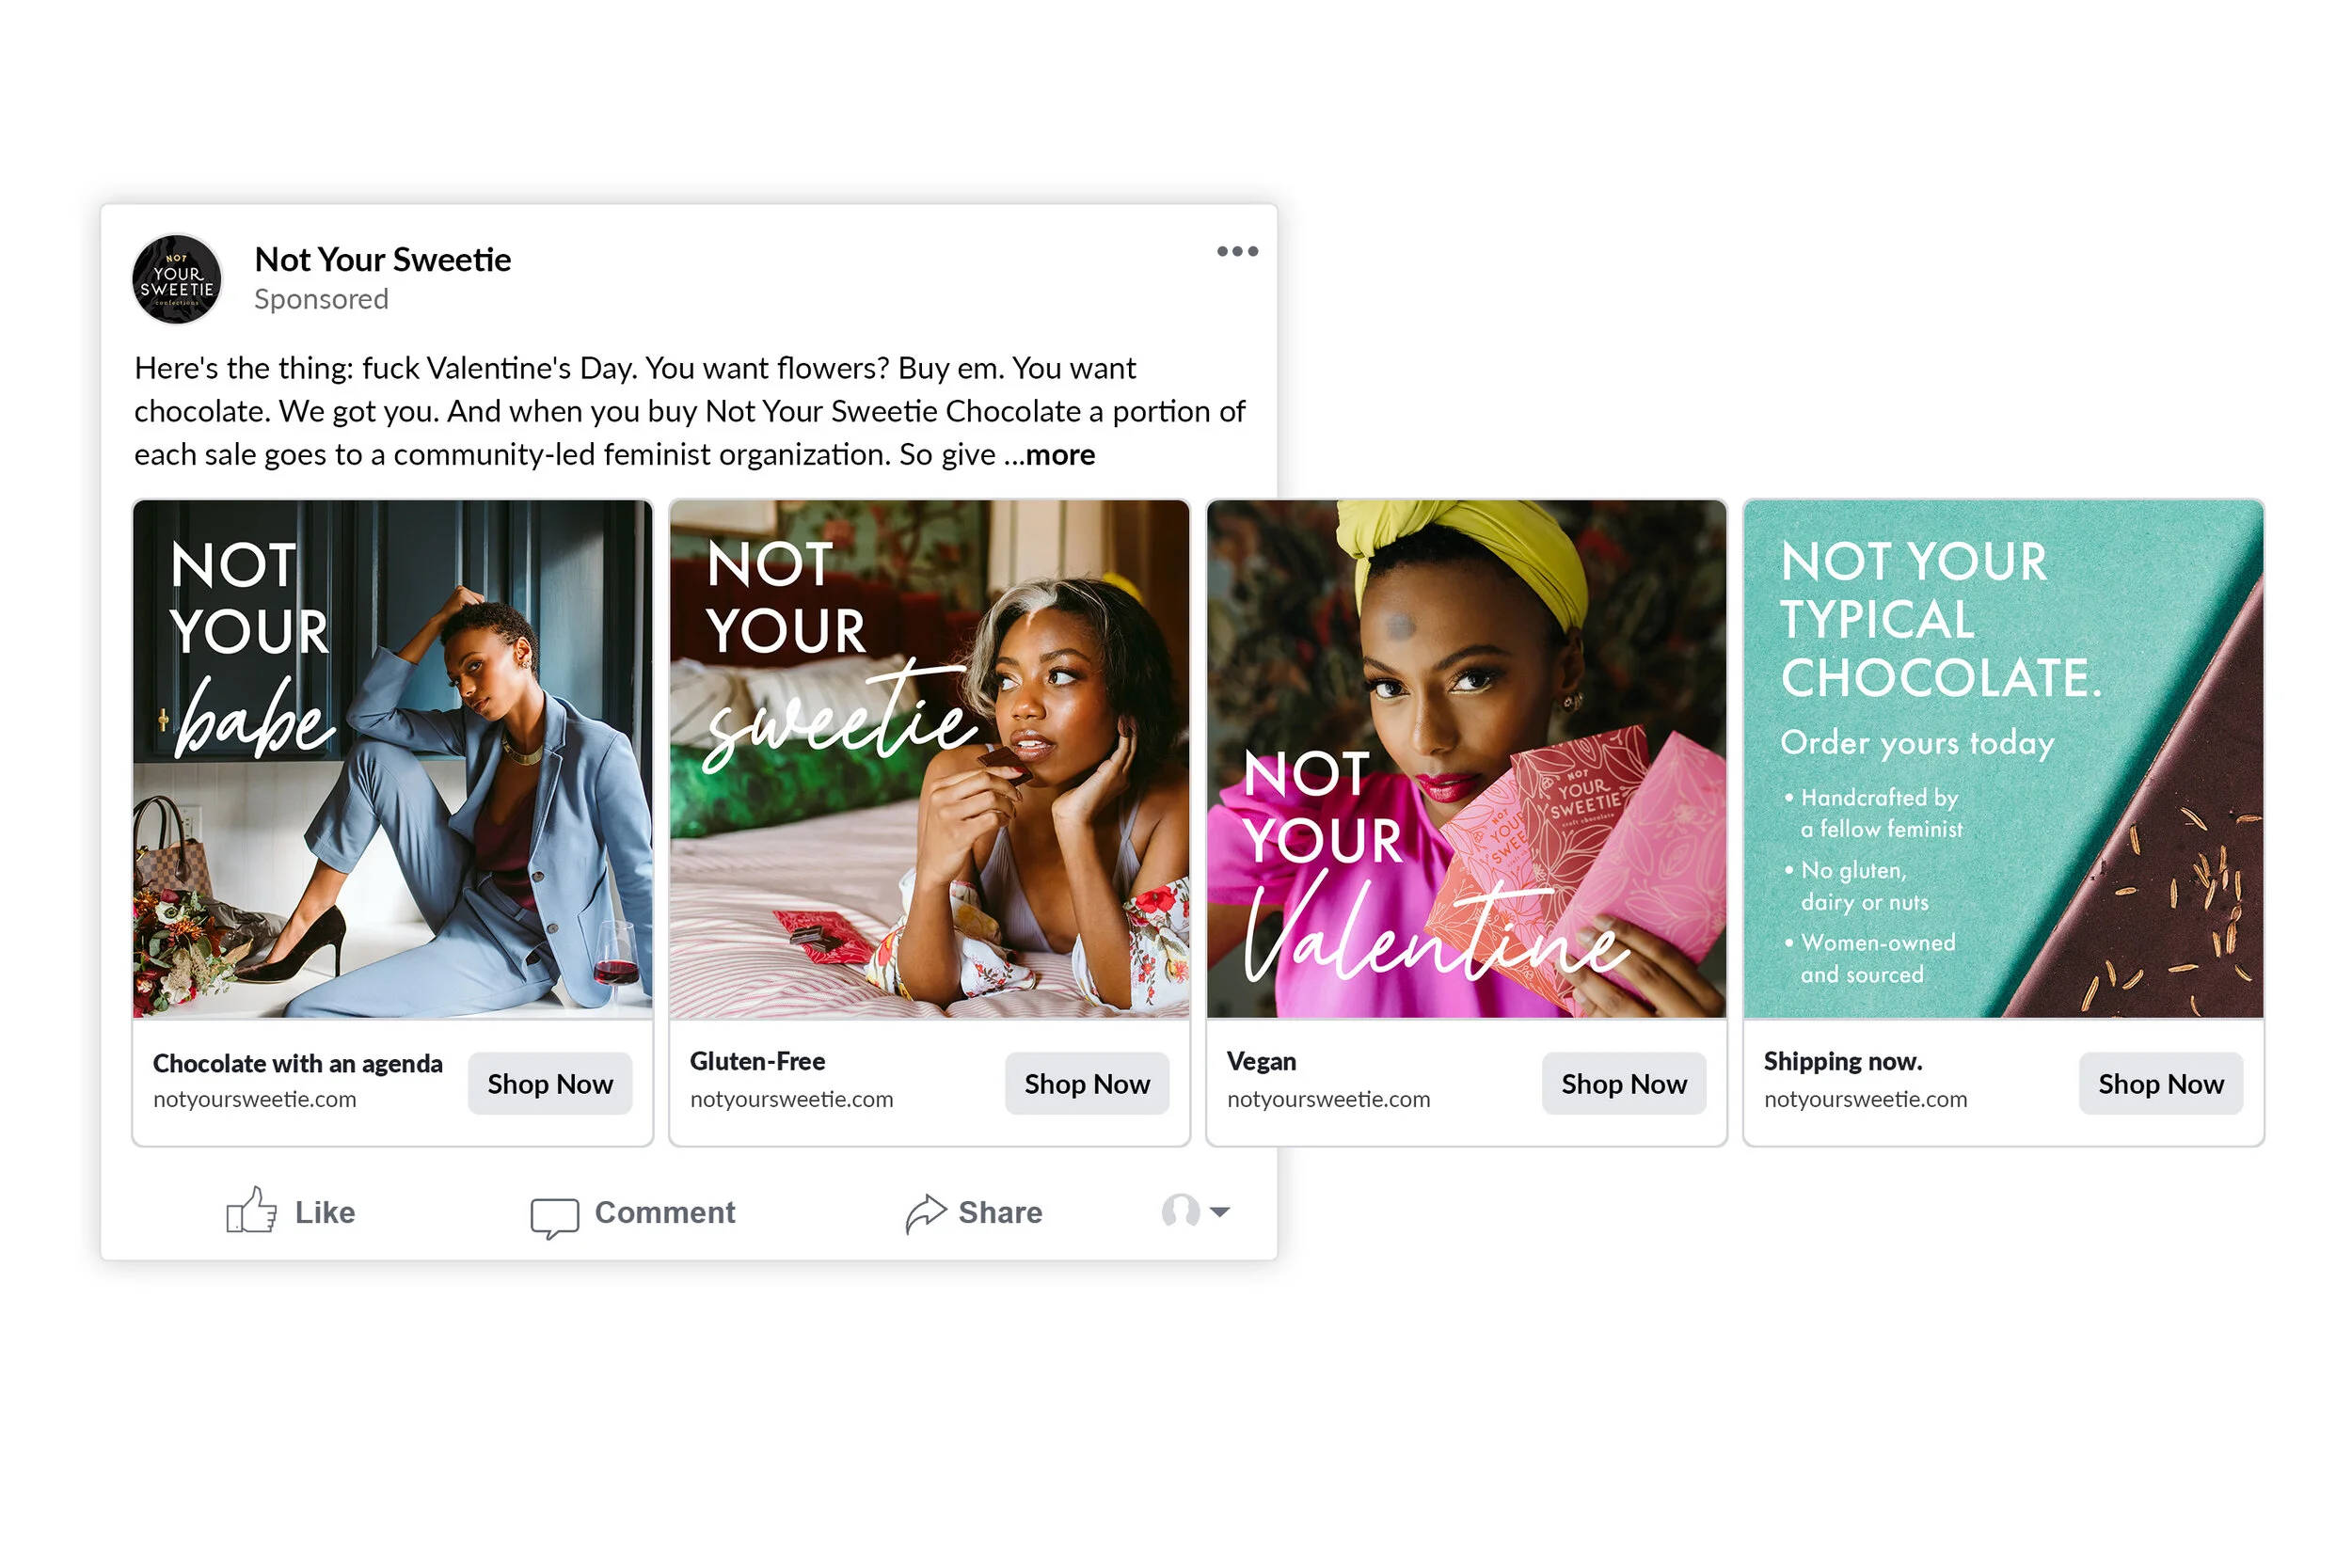2352x1568 pixels.
Task: Open the Not Your Sweetie bed photo image
Action: (x=930, y=759)
